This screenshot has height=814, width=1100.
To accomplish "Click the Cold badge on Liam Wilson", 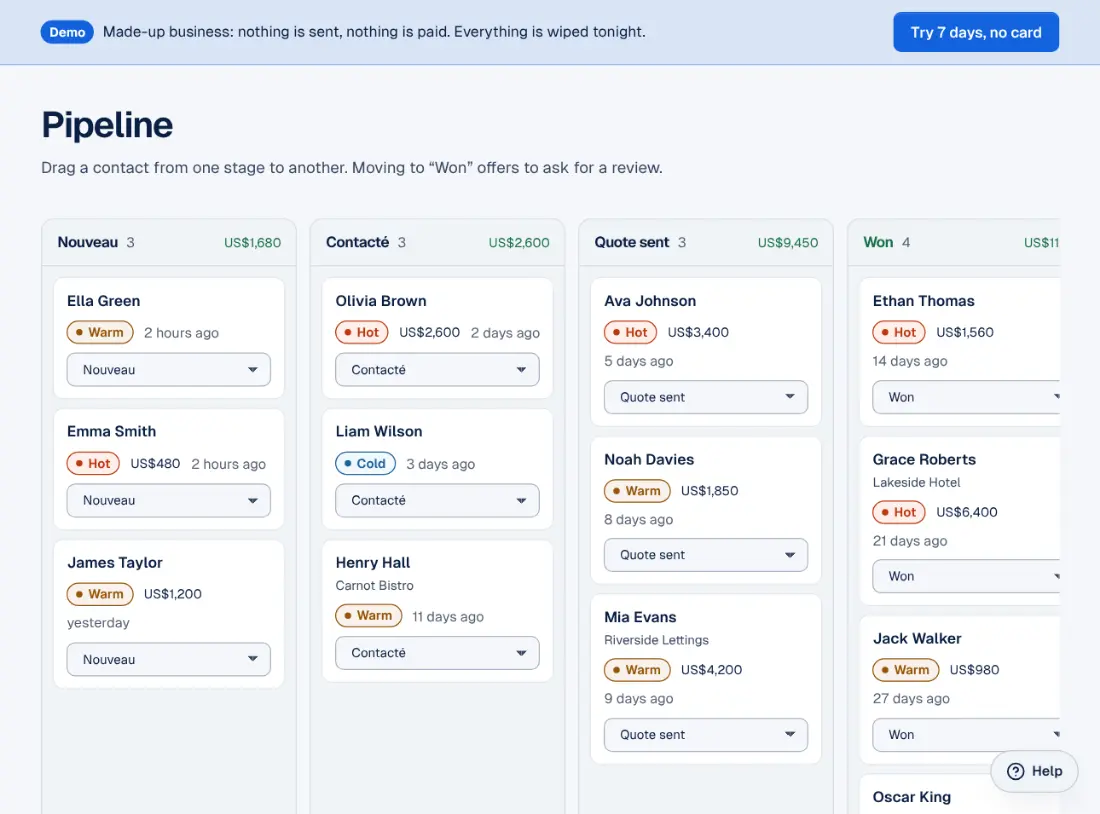I will [x=365, y=464].
